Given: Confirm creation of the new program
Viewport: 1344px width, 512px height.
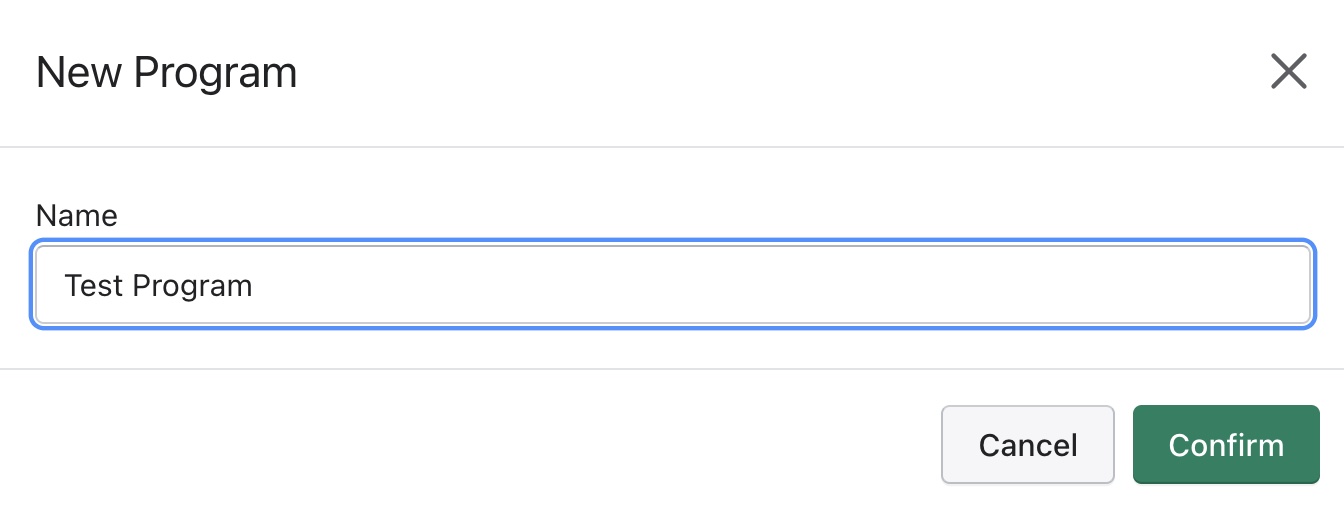Looking at the screenshot, I should coord(1225,444).
